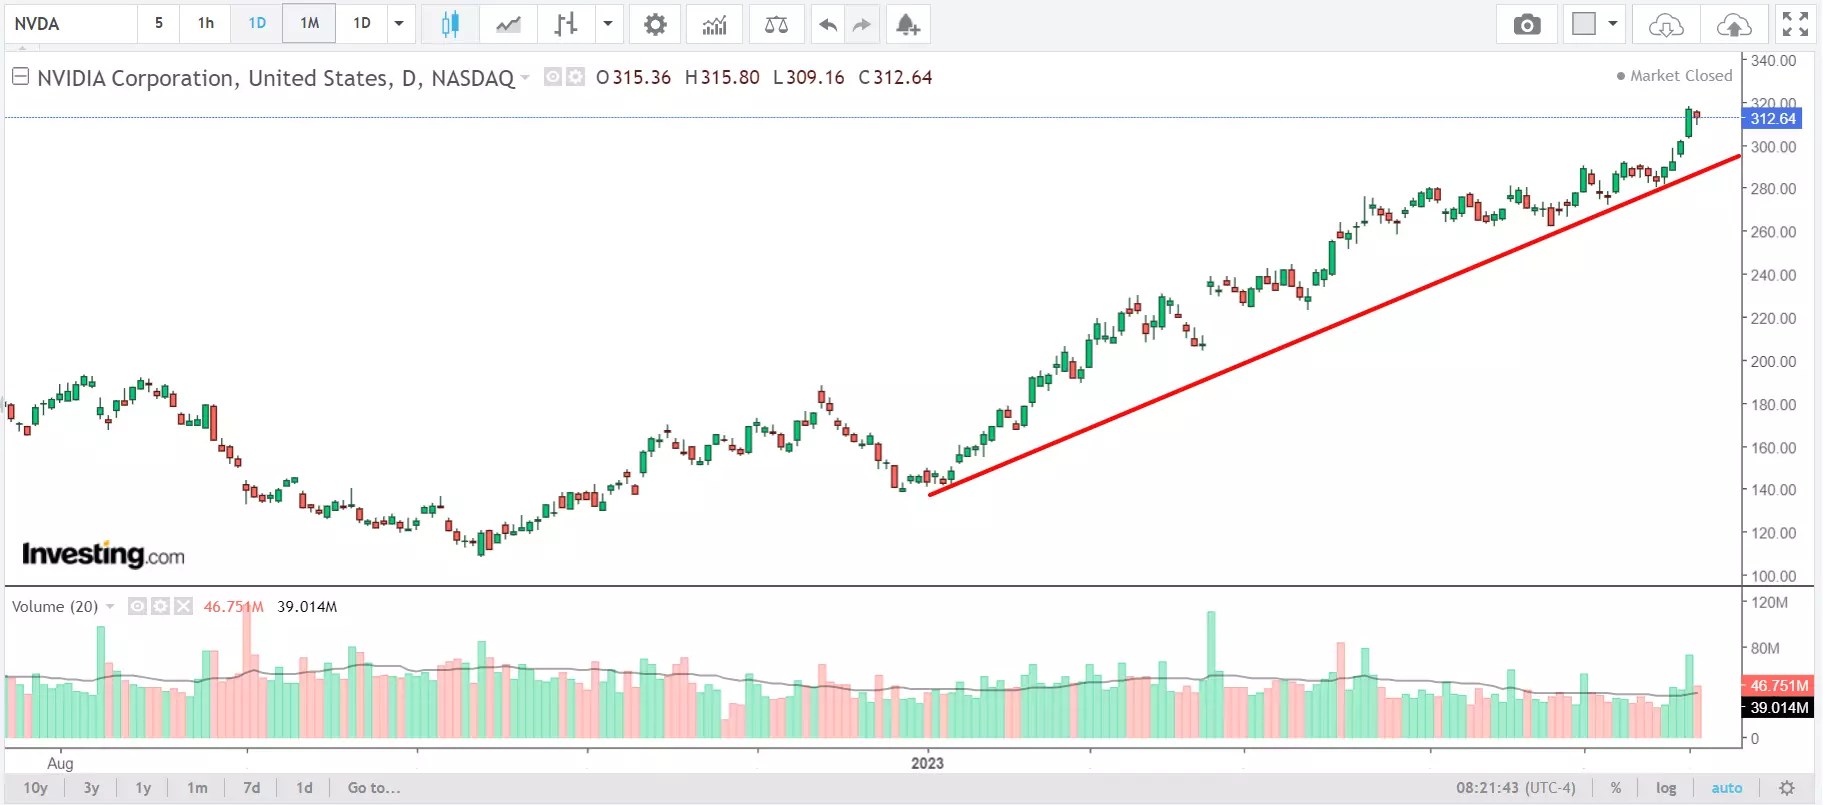Toggle visibility of Volume indicator
The image size is (1823, 805).
point(137,606)
